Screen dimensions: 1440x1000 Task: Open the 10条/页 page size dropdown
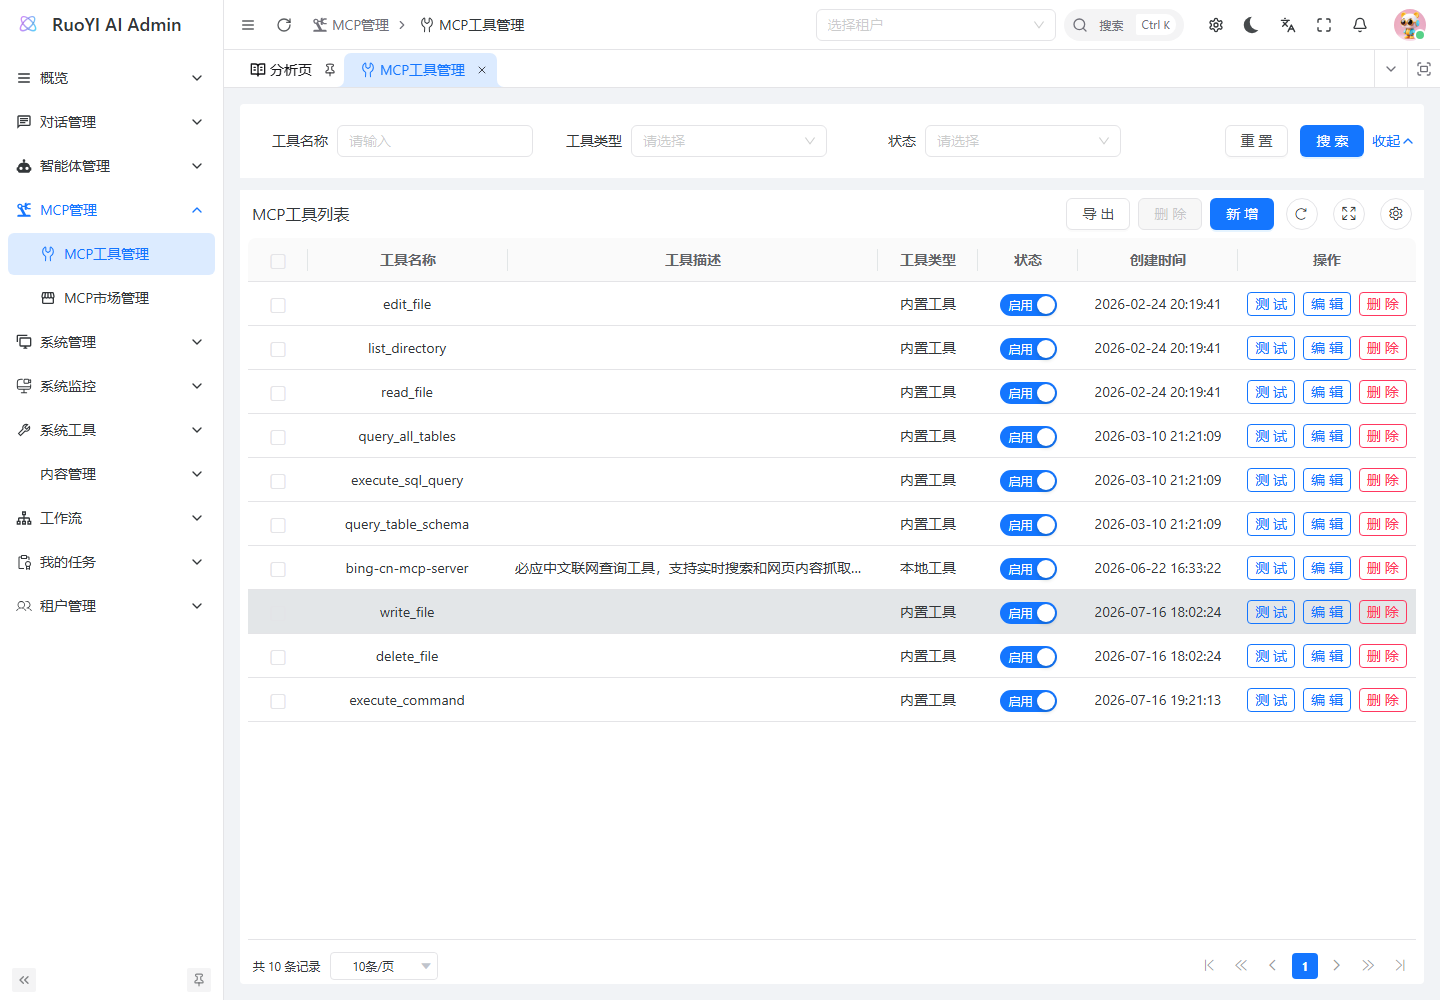click(384, 966)
